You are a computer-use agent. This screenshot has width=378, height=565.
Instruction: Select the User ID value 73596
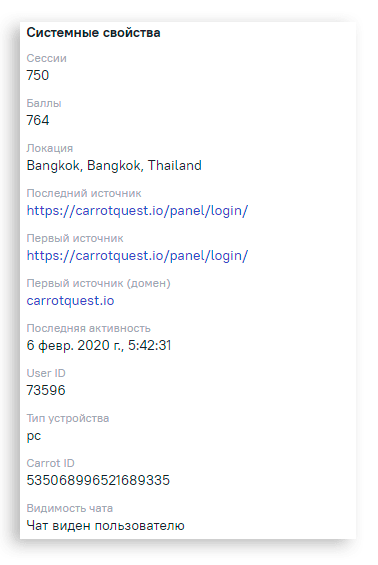coord(46,391)
